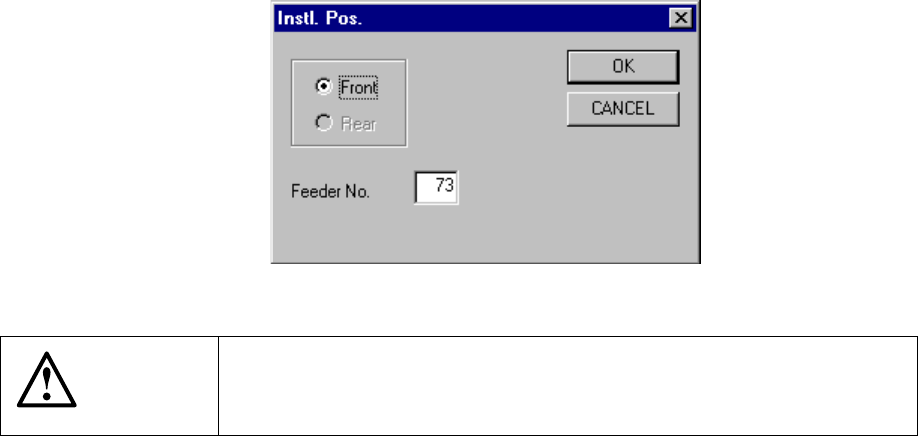Click the table cell containing the warning icon

coord(109,386)
